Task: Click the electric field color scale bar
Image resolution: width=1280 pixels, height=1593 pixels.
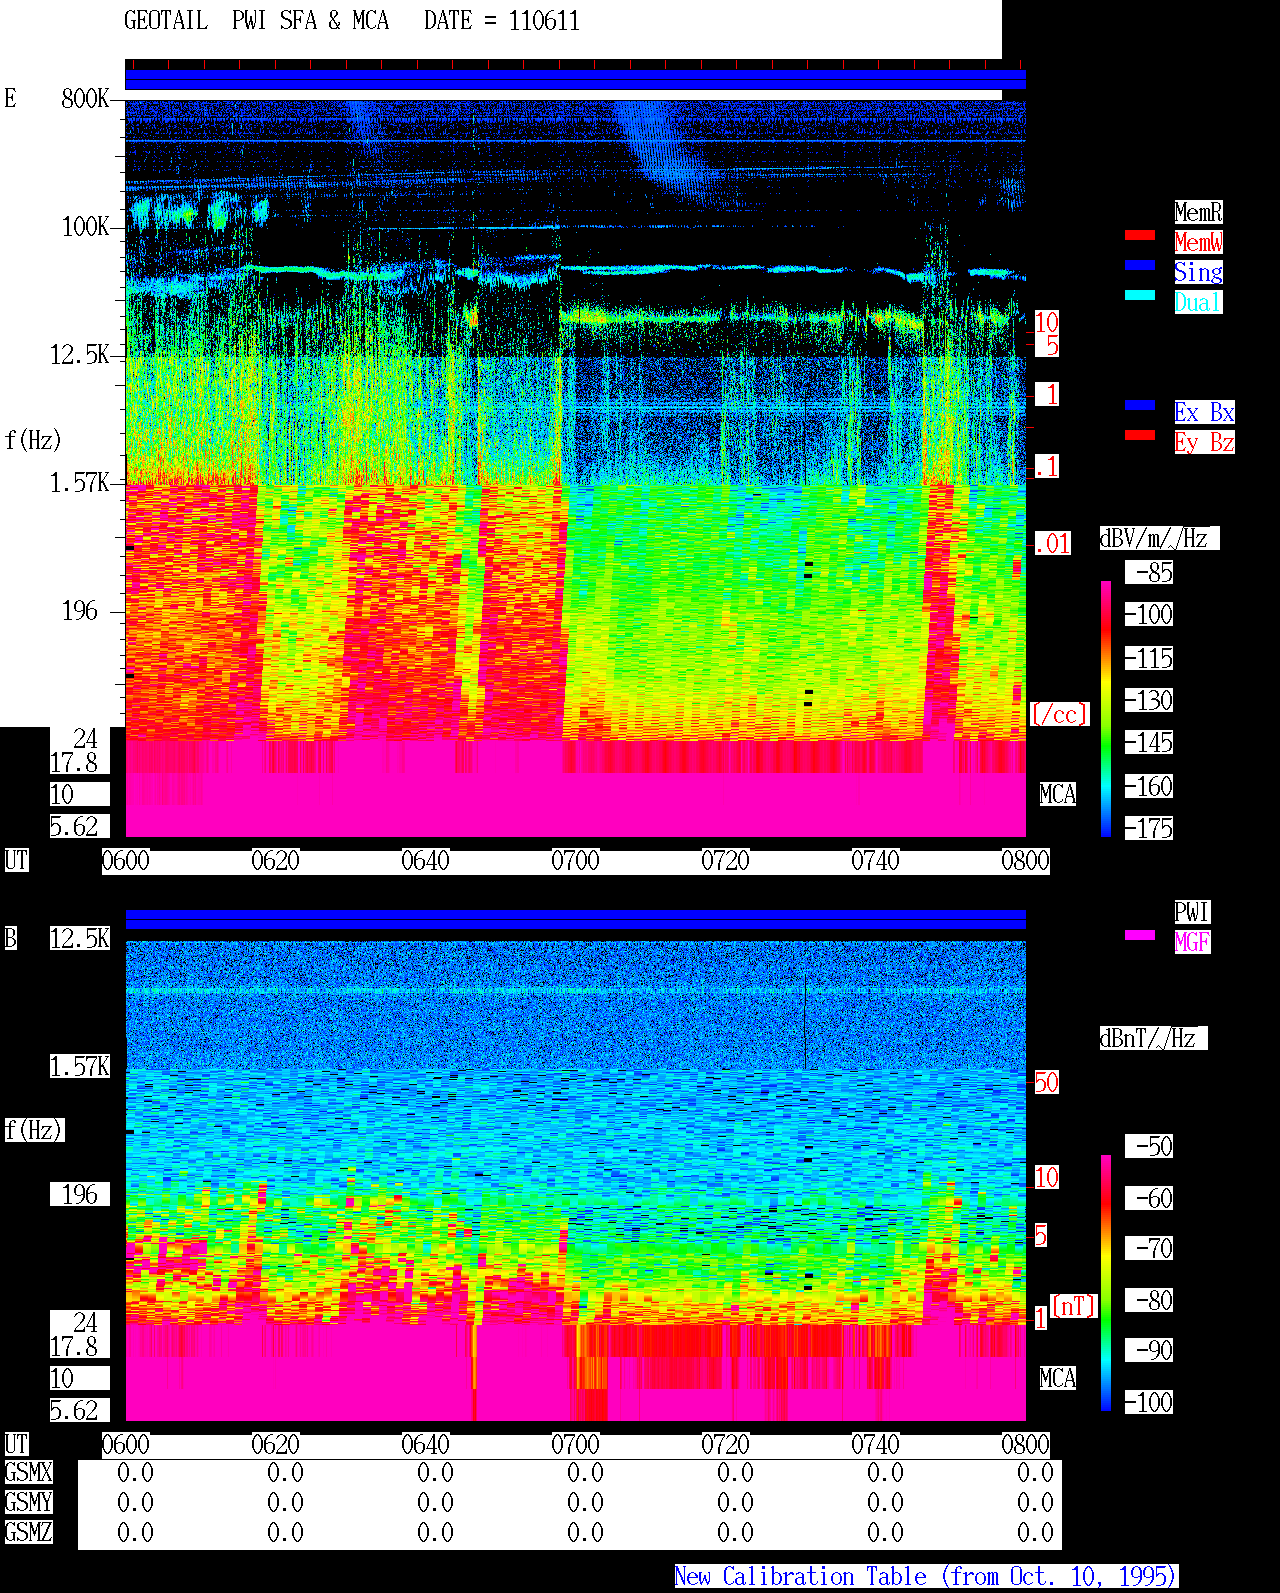Action: tap(1106, 708)
